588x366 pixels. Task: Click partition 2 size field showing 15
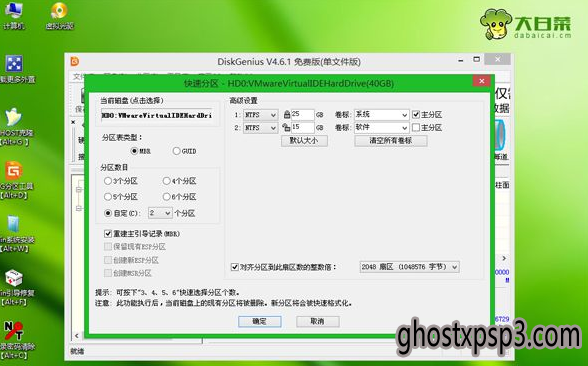coord(302,128)
